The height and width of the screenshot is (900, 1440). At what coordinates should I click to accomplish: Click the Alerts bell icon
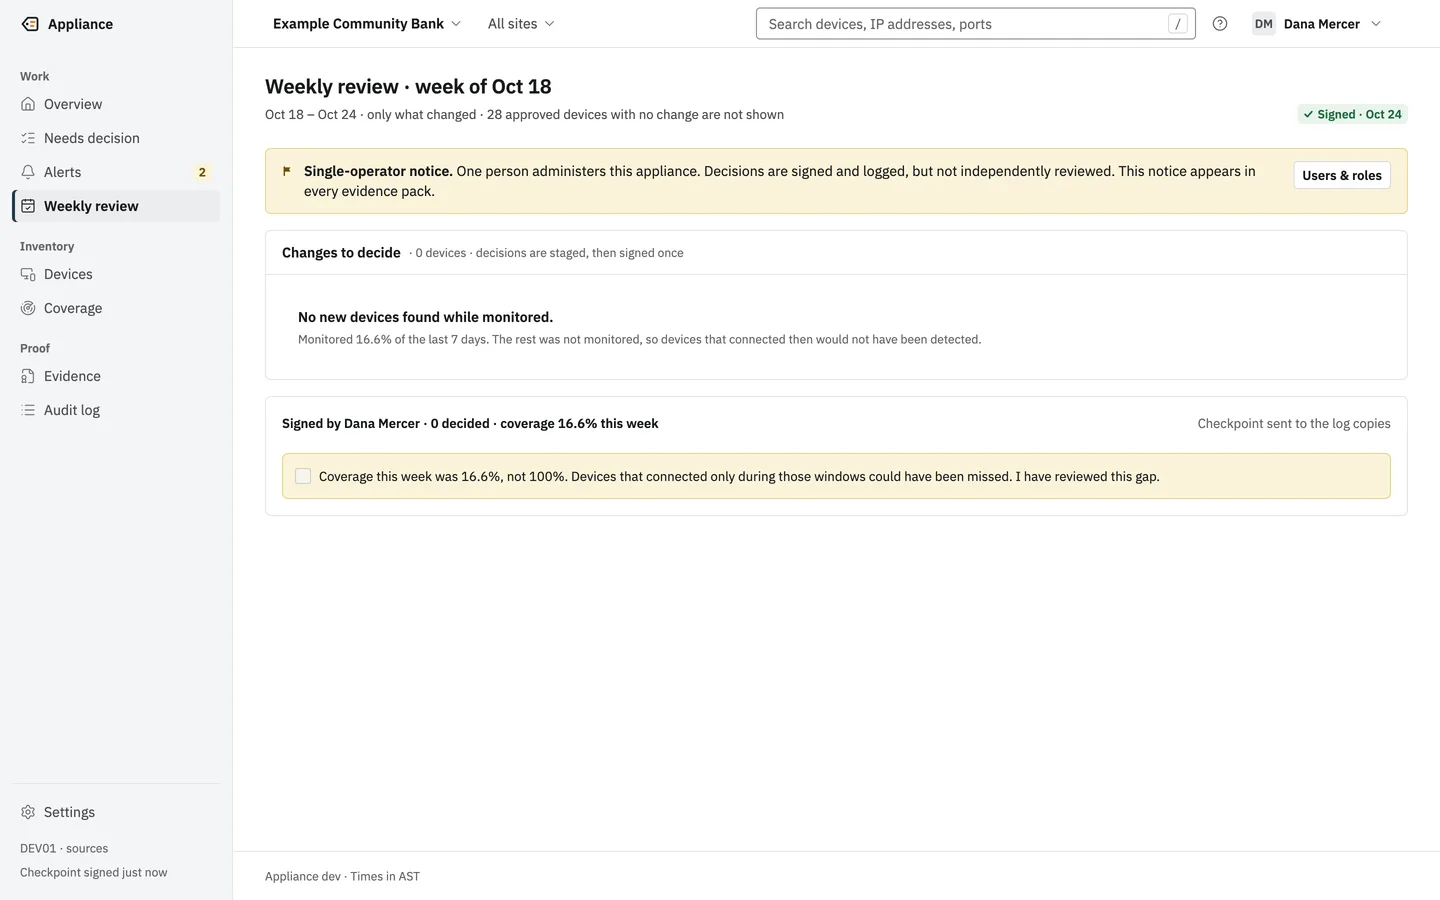[28, 172]
